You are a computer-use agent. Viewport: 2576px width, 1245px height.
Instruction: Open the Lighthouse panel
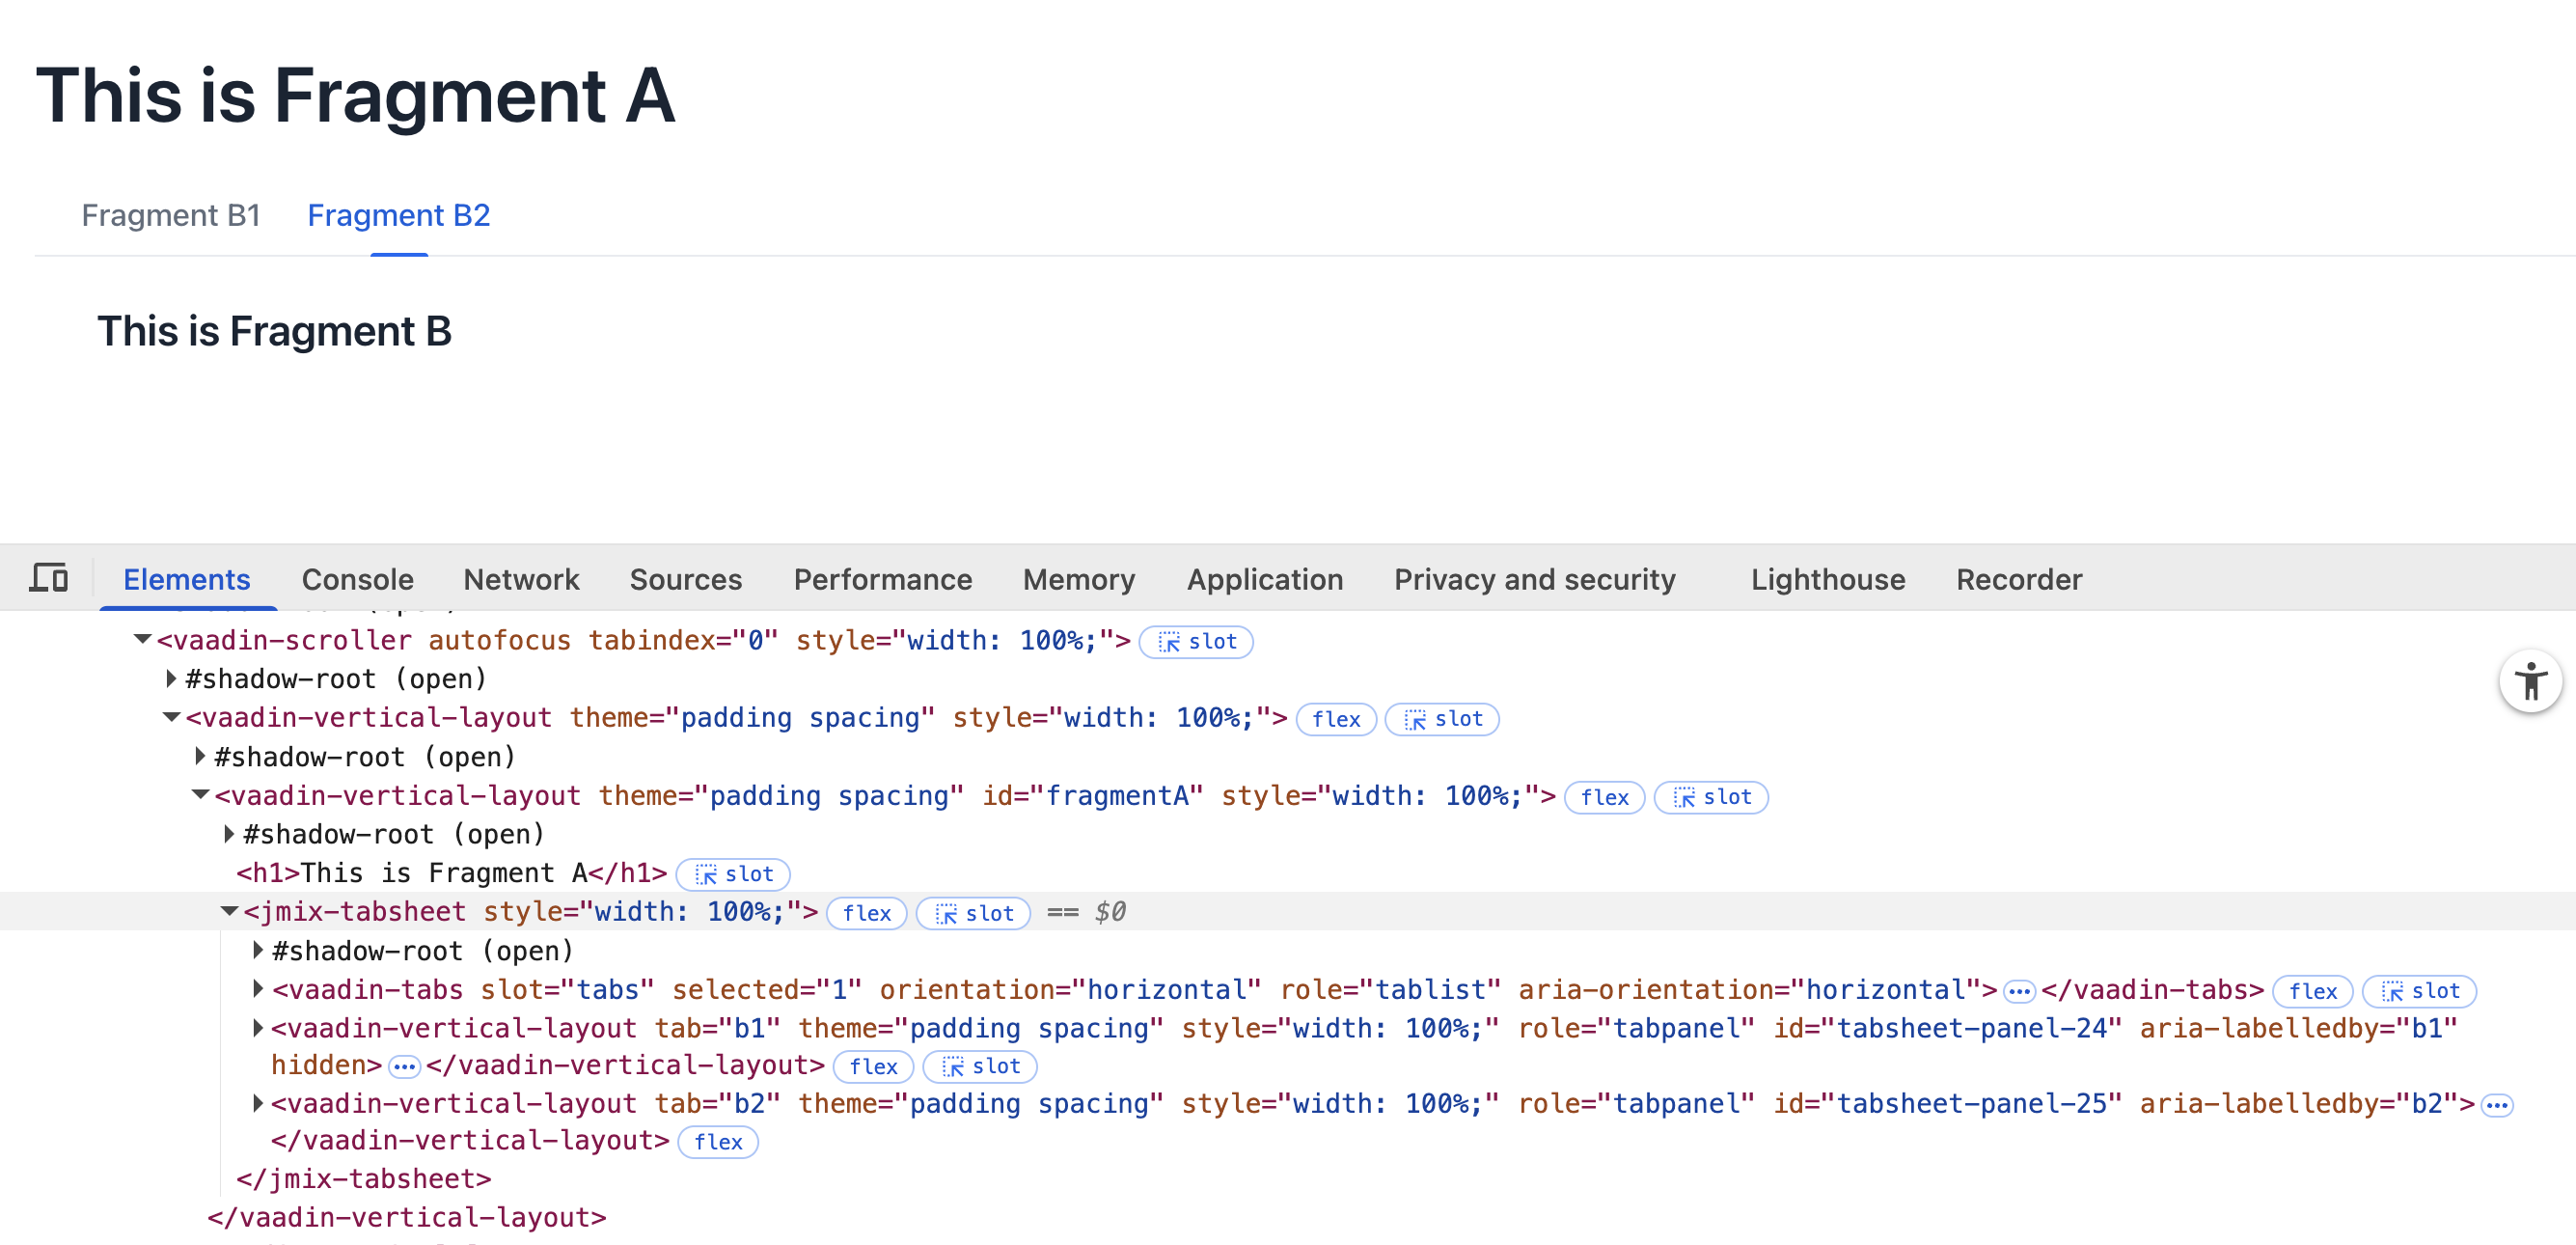coord(1828,579)
